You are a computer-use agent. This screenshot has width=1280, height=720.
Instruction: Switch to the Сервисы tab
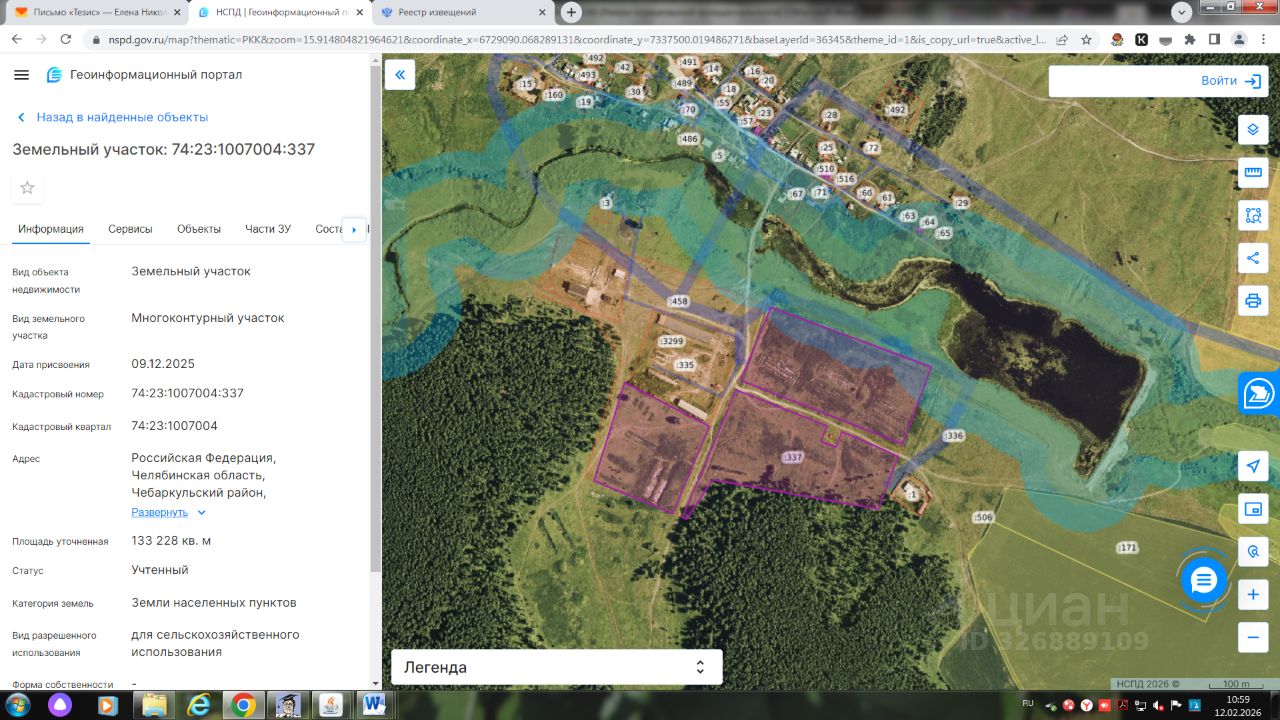pyautogui.click(x=130, y=229)
